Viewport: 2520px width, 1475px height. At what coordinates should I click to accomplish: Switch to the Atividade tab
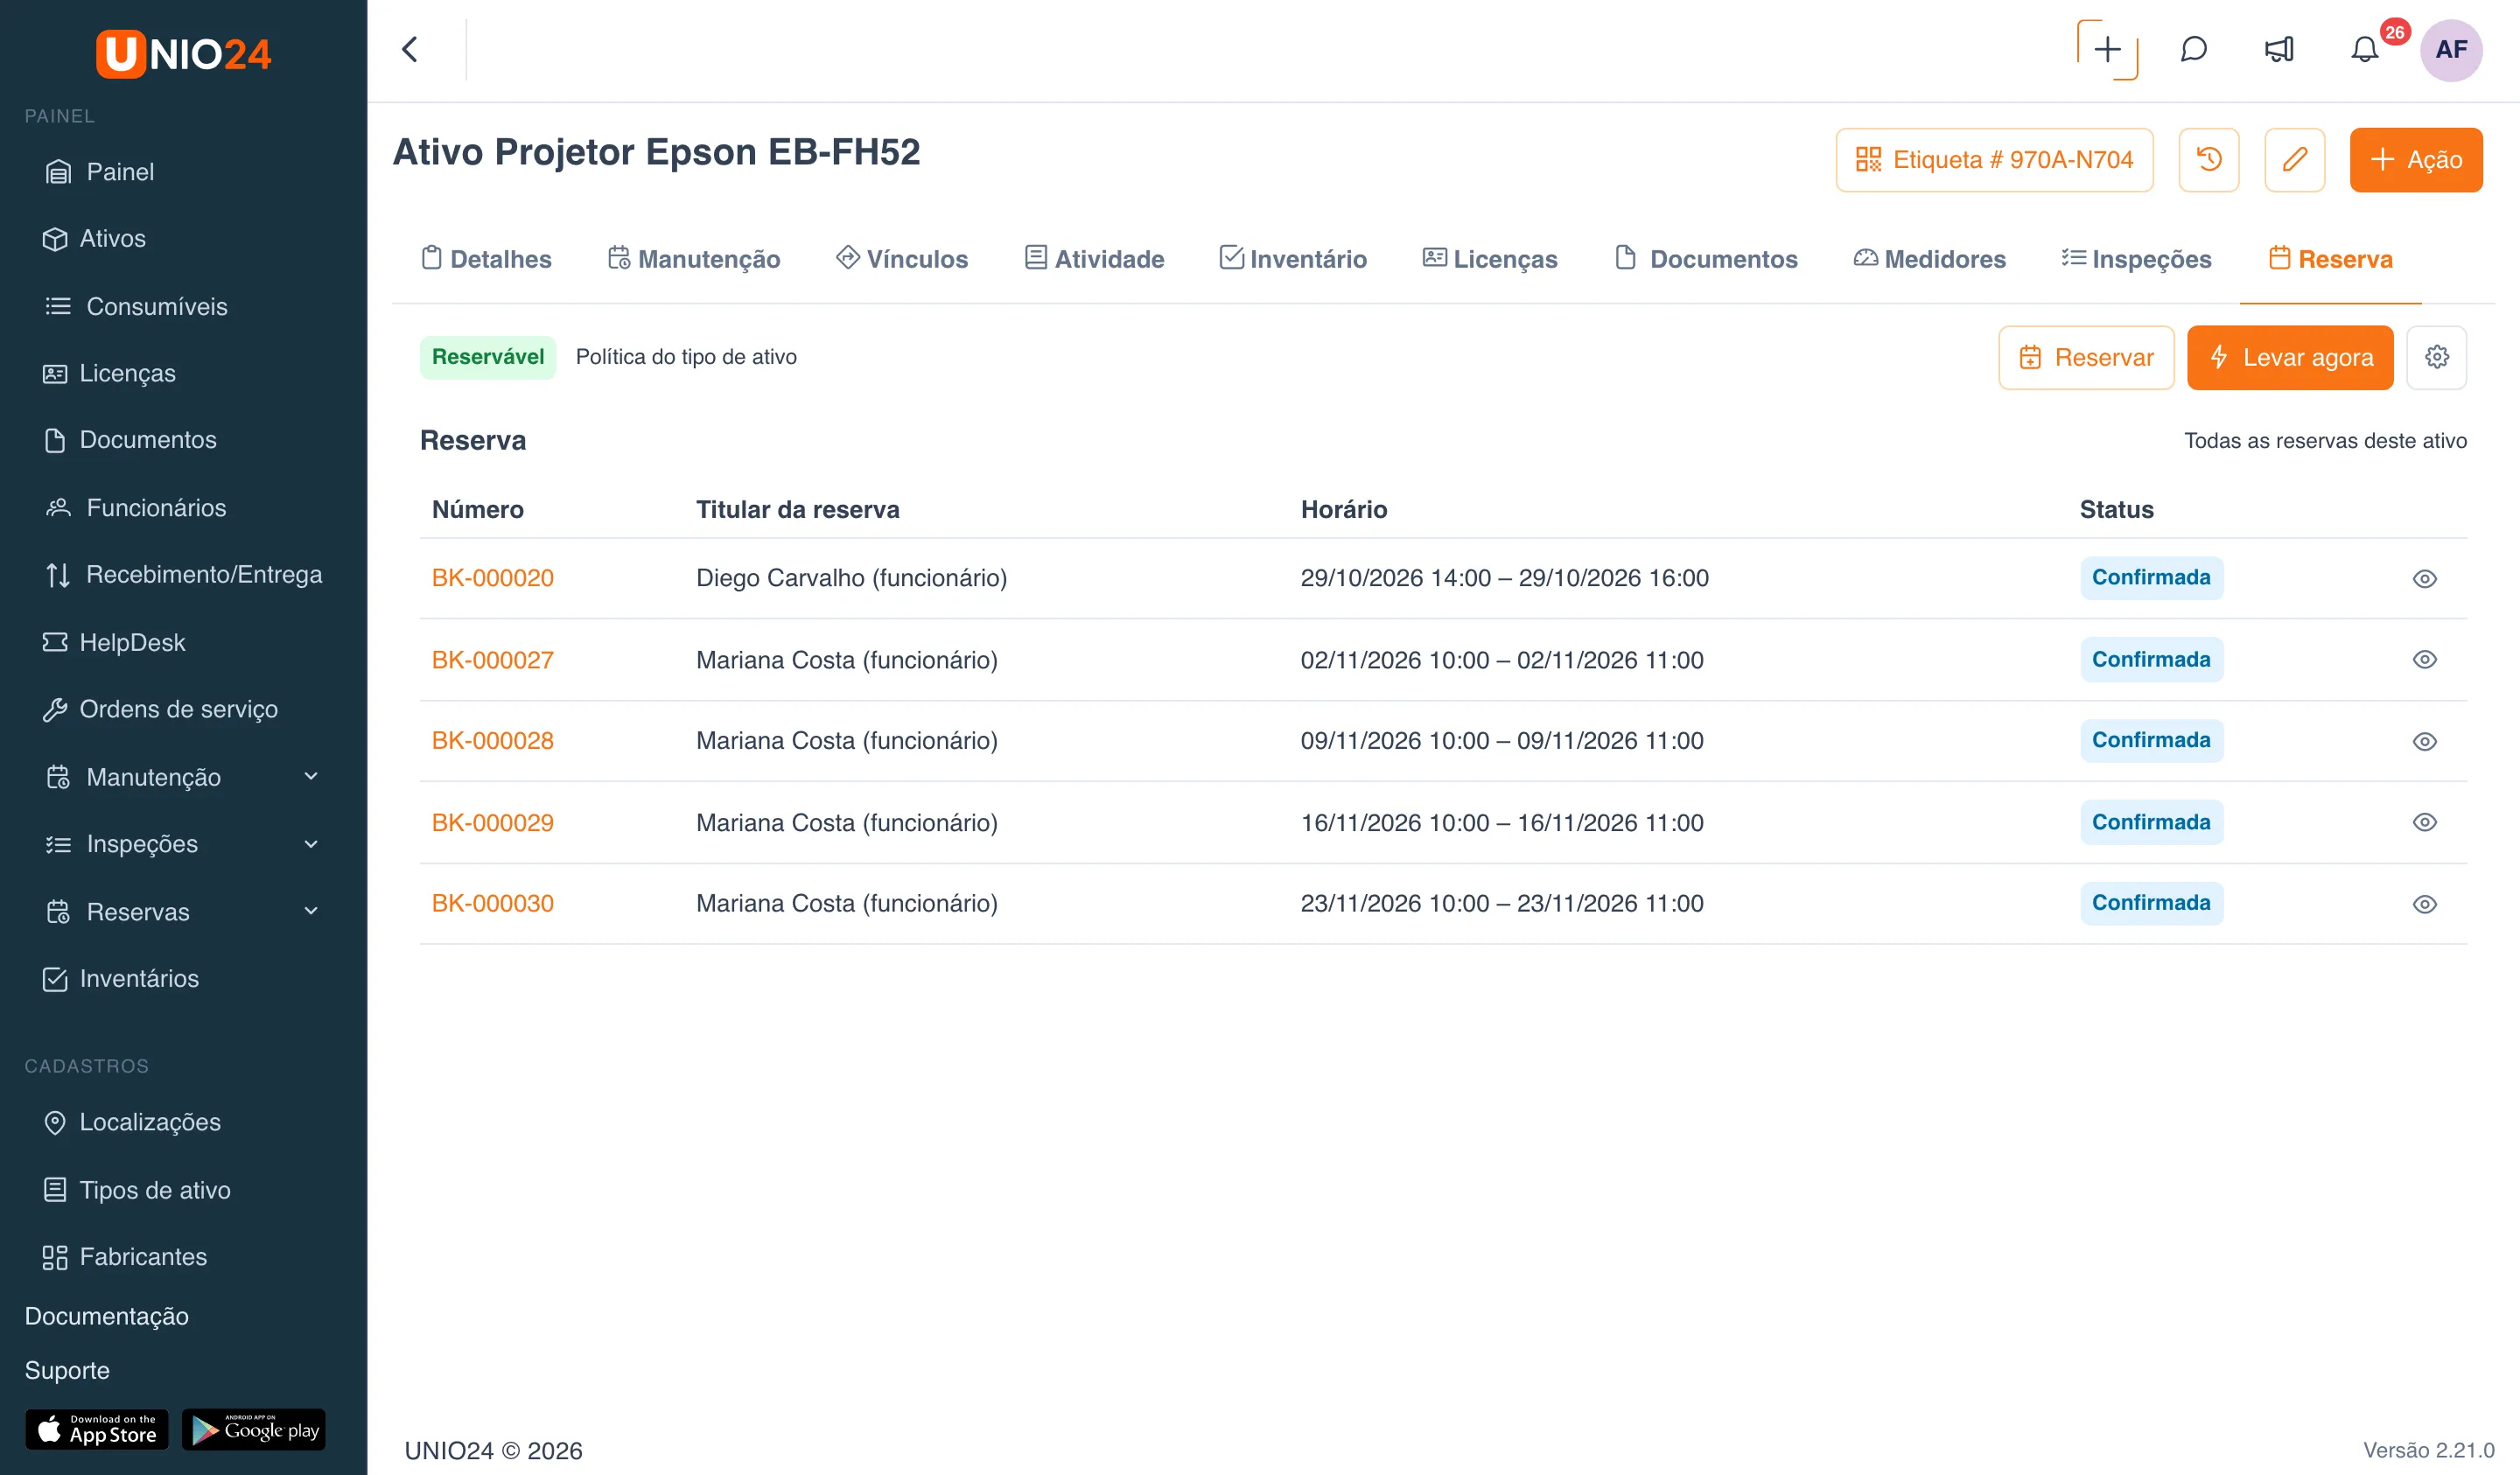pos(1094,259)
